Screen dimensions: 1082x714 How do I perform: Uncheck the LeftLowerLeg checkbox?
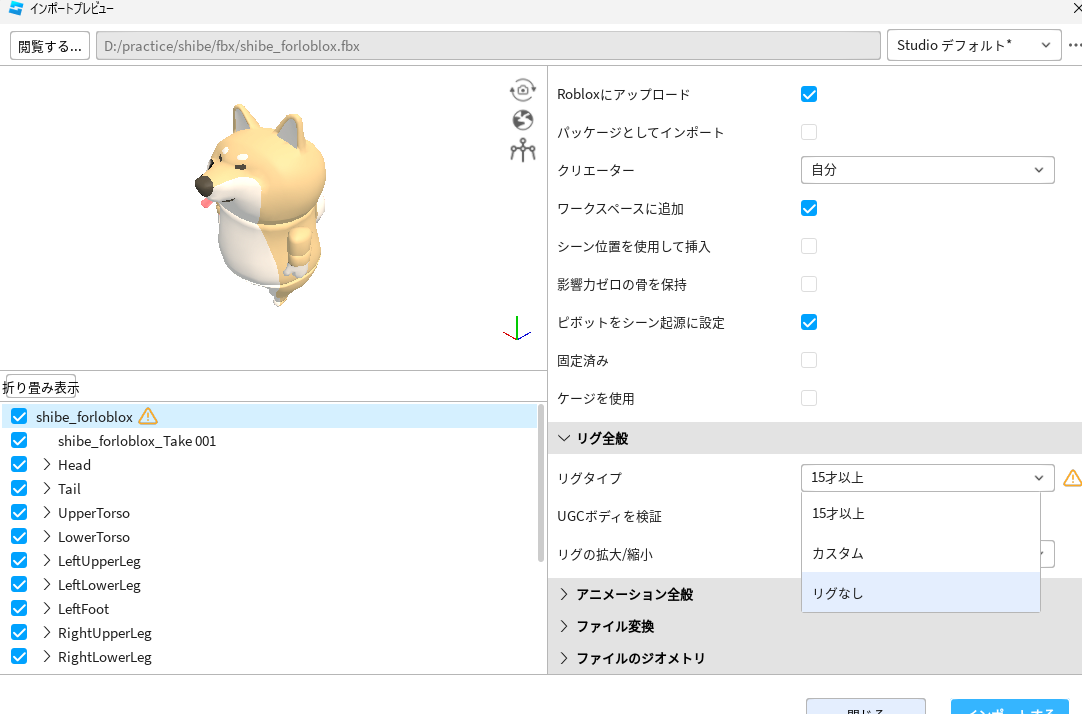click(x=19, y=584)
